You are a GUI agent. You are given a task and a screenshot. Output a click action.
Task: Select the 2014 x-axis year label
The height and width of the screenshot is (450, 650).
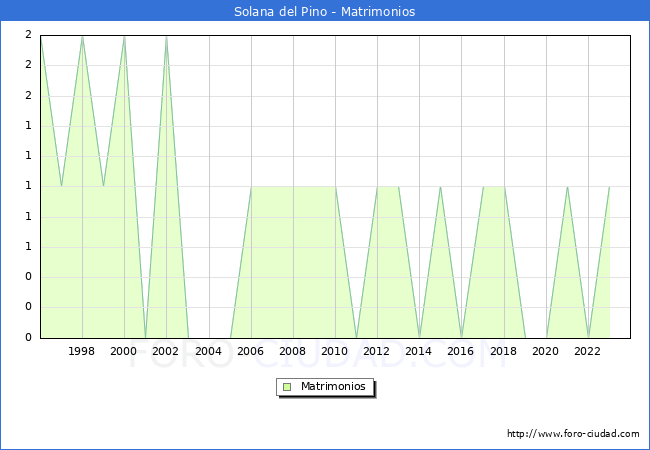(x=419, y=352)
